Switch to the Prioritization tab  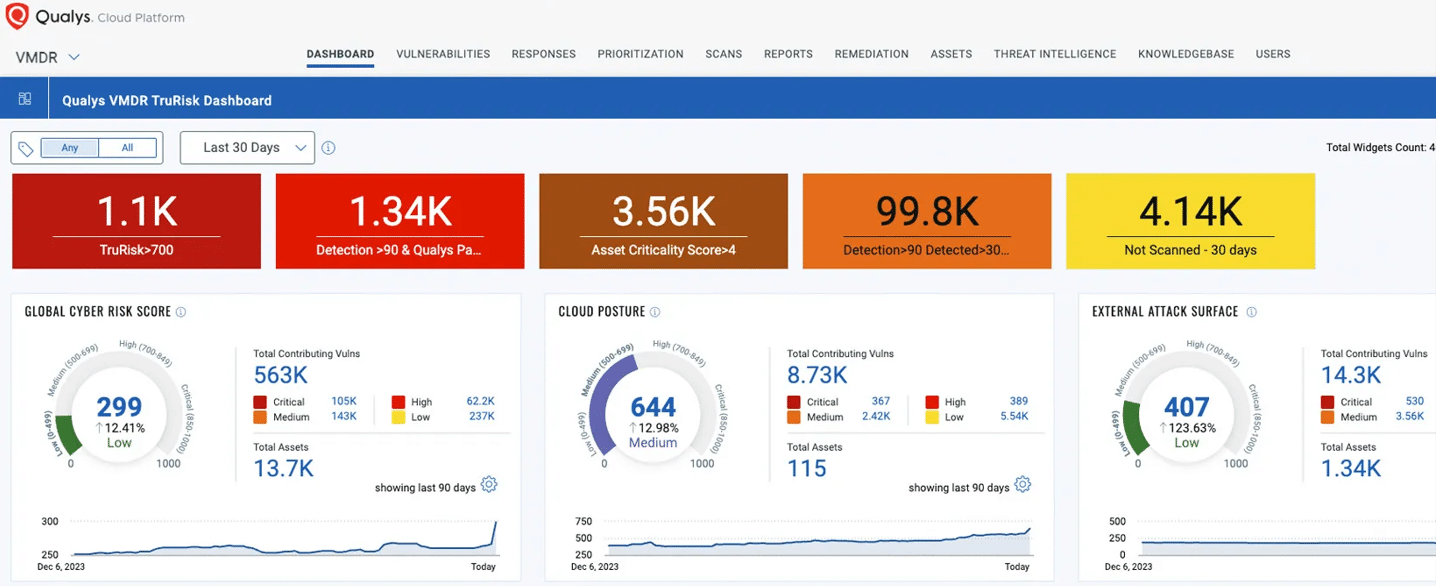(640, 54)
